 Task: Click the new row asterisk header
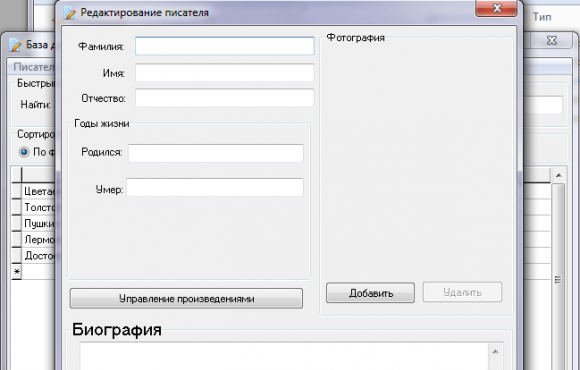tap(16, 272)
